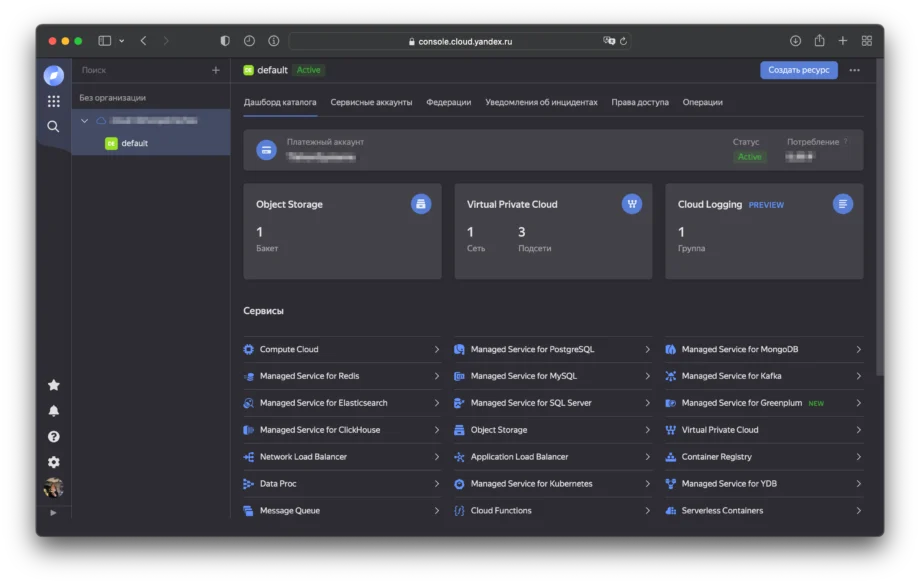Go back with Safari back arrow
920x584 pixels.
[x=143, y=40]
